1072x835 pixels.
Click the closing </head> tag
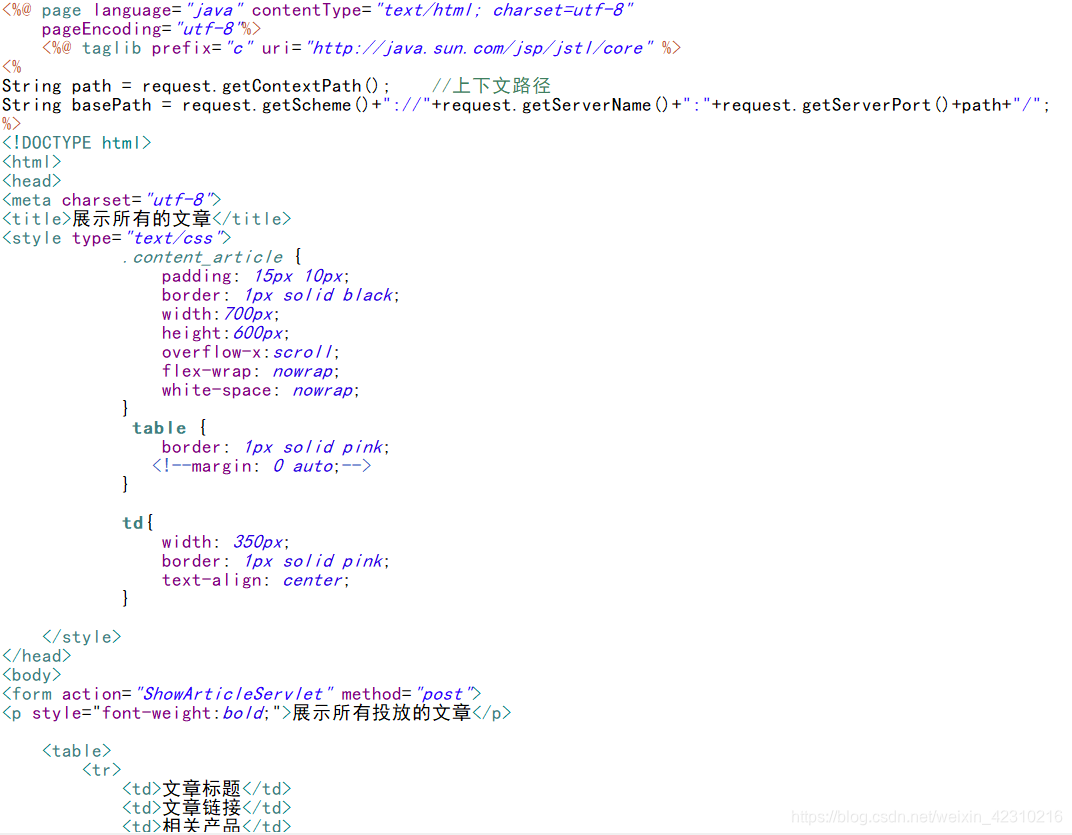click(36, 657)
